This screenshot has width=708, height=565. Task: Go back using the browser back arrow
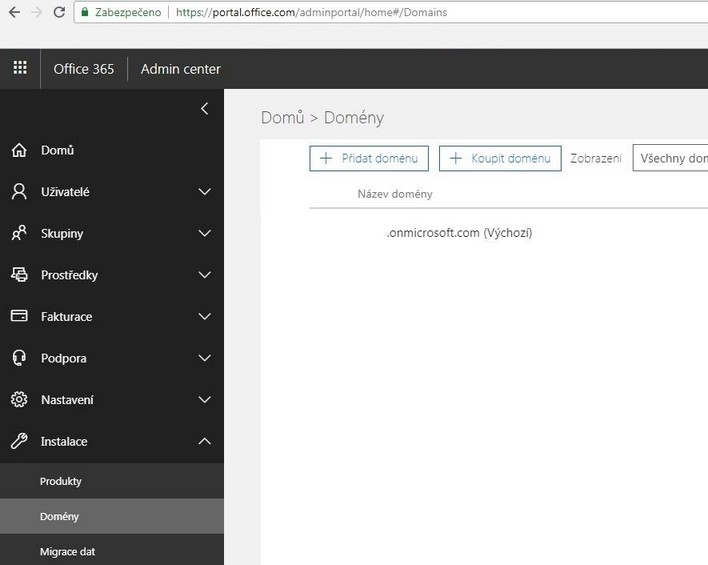pyautogui.click(x=14, y=12)
